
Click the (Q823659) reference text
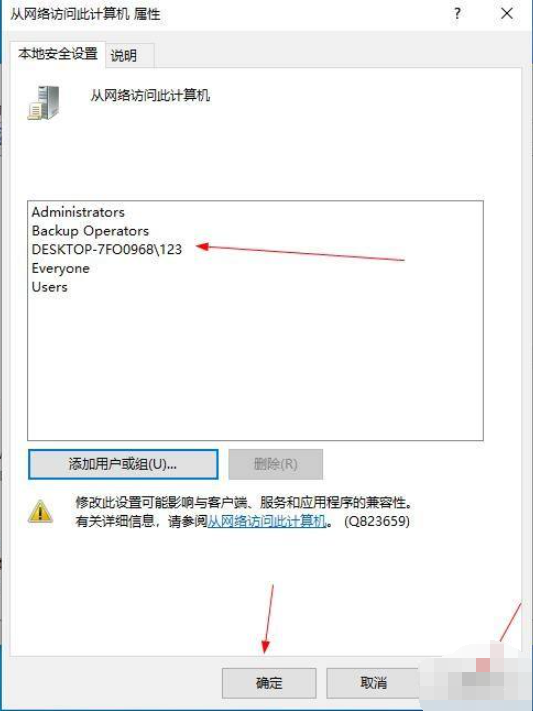coord(377,521)
